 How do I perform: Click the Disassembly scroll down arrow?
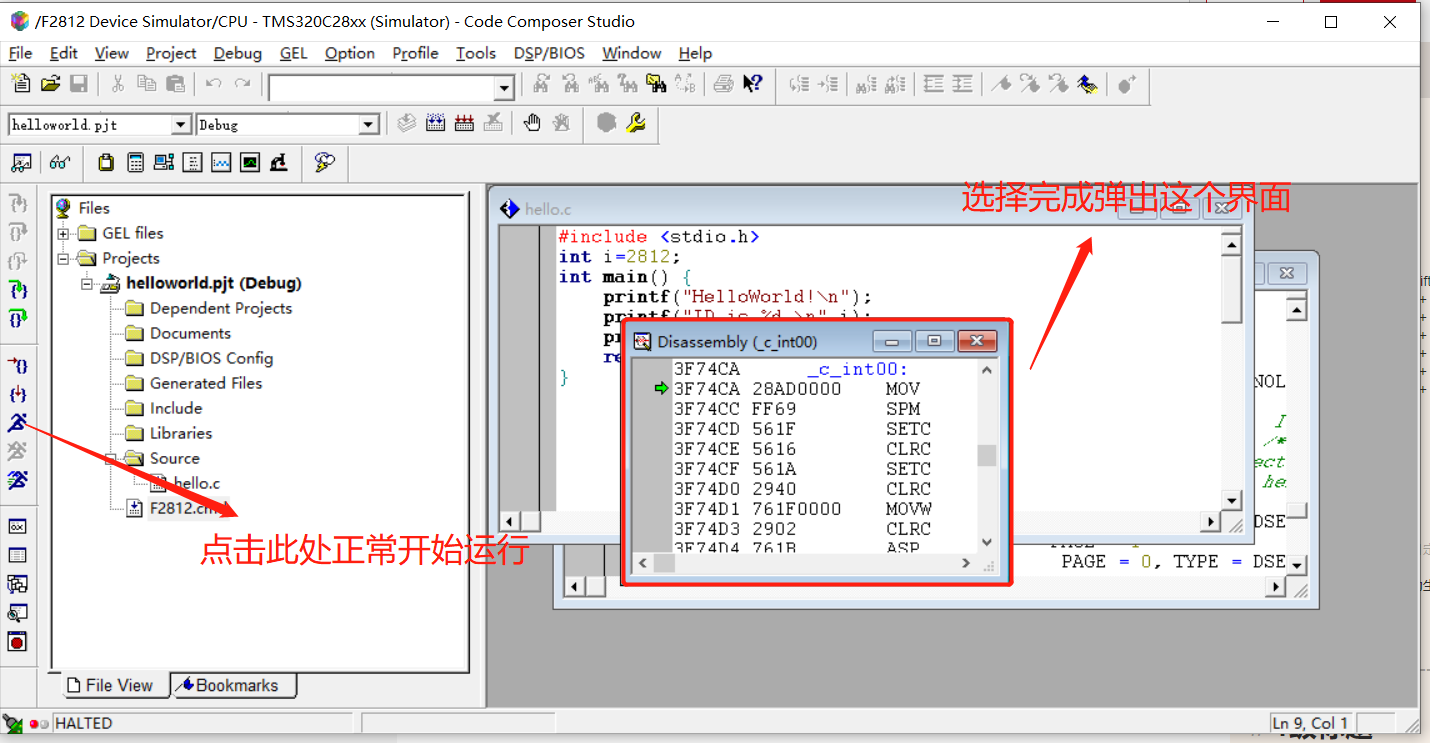987,542
